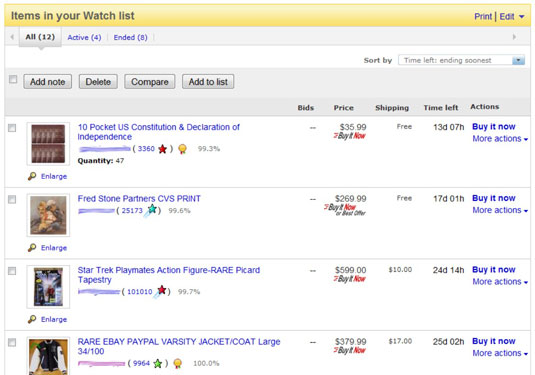Click red shooting star beside 101010

(160, 291)
